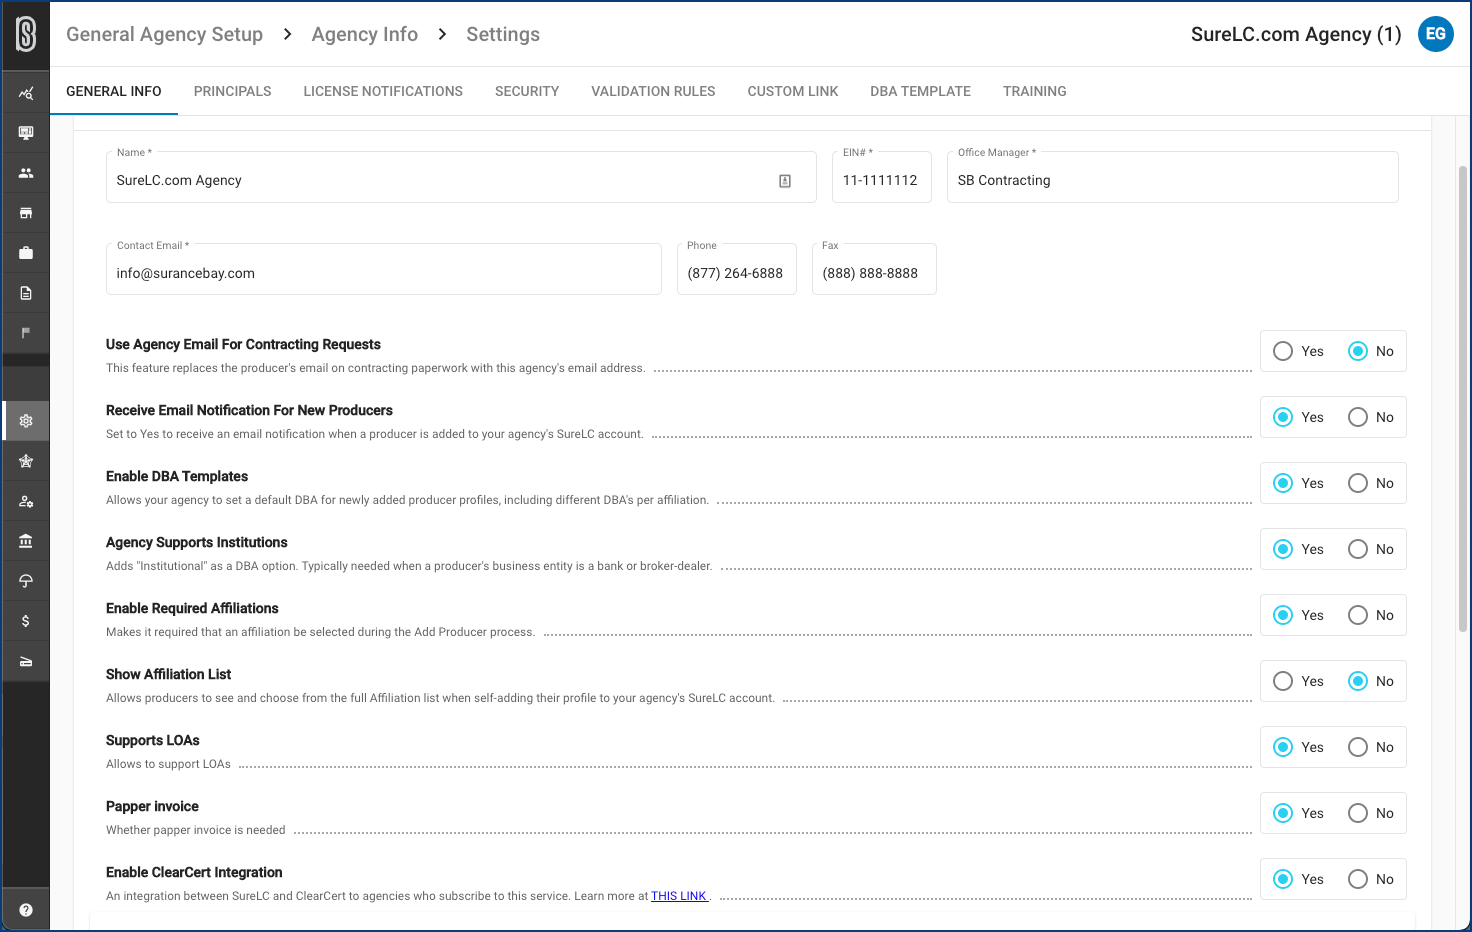Viewport: 1472px width, 932px height.
Task: Open the document sidebar icon
Action: (26, 293)
